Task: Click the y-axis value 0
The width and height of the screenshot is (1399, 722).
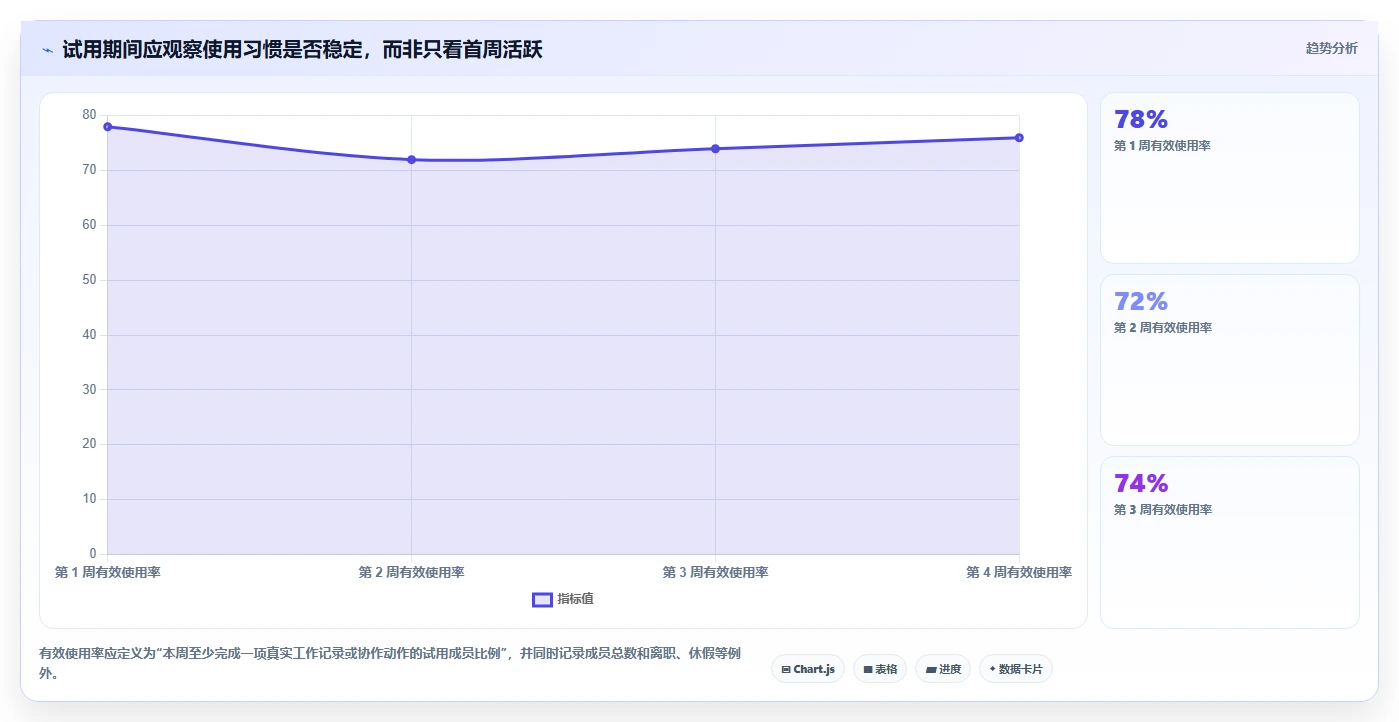Action: pyautogui.click(x=93, y=554)
